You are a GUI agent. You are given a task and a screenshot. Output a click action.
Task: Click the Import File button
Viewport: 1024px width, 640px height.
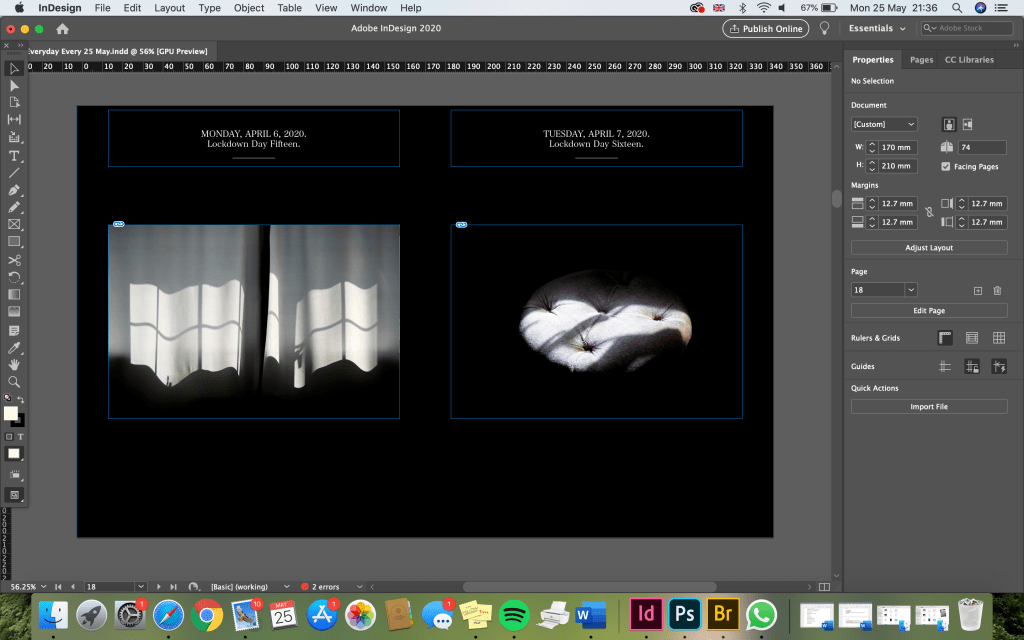tap(929, 407)
